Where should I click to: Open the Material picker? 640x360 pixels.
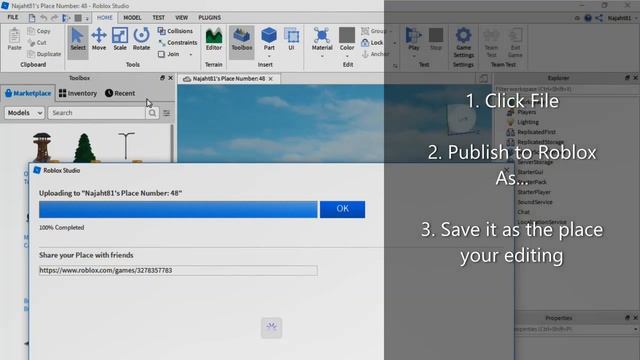point(322,39)
